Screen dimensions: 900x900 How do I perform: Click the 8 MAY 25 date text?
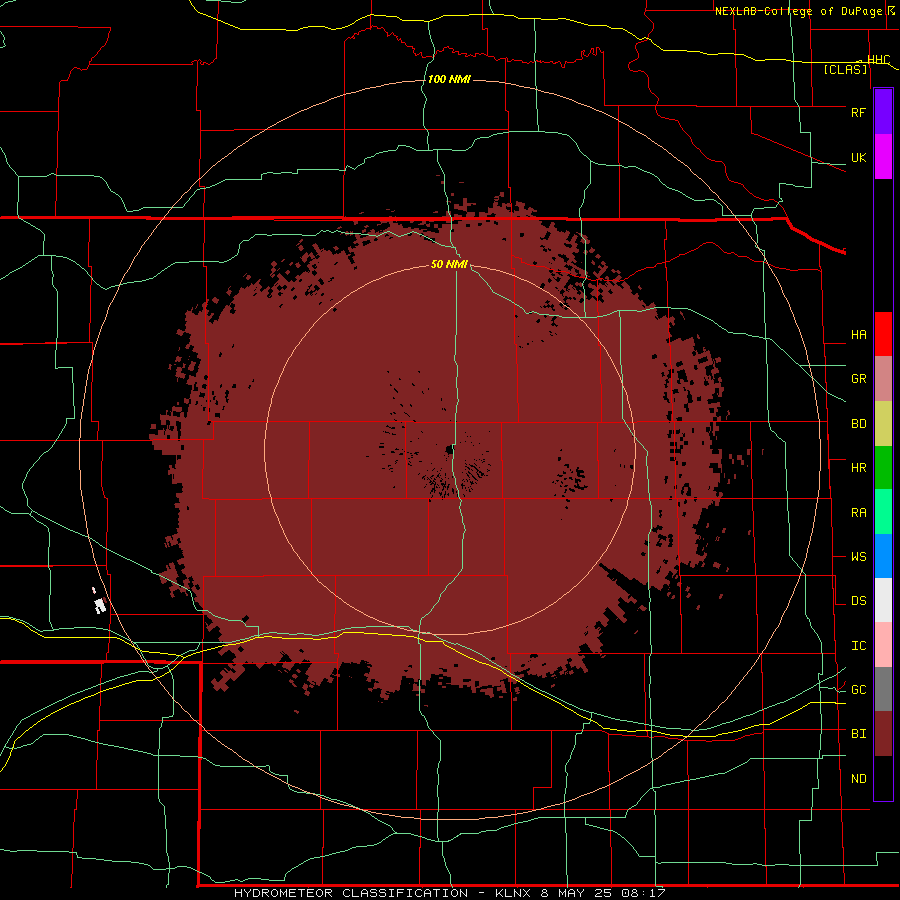point(577,893)
